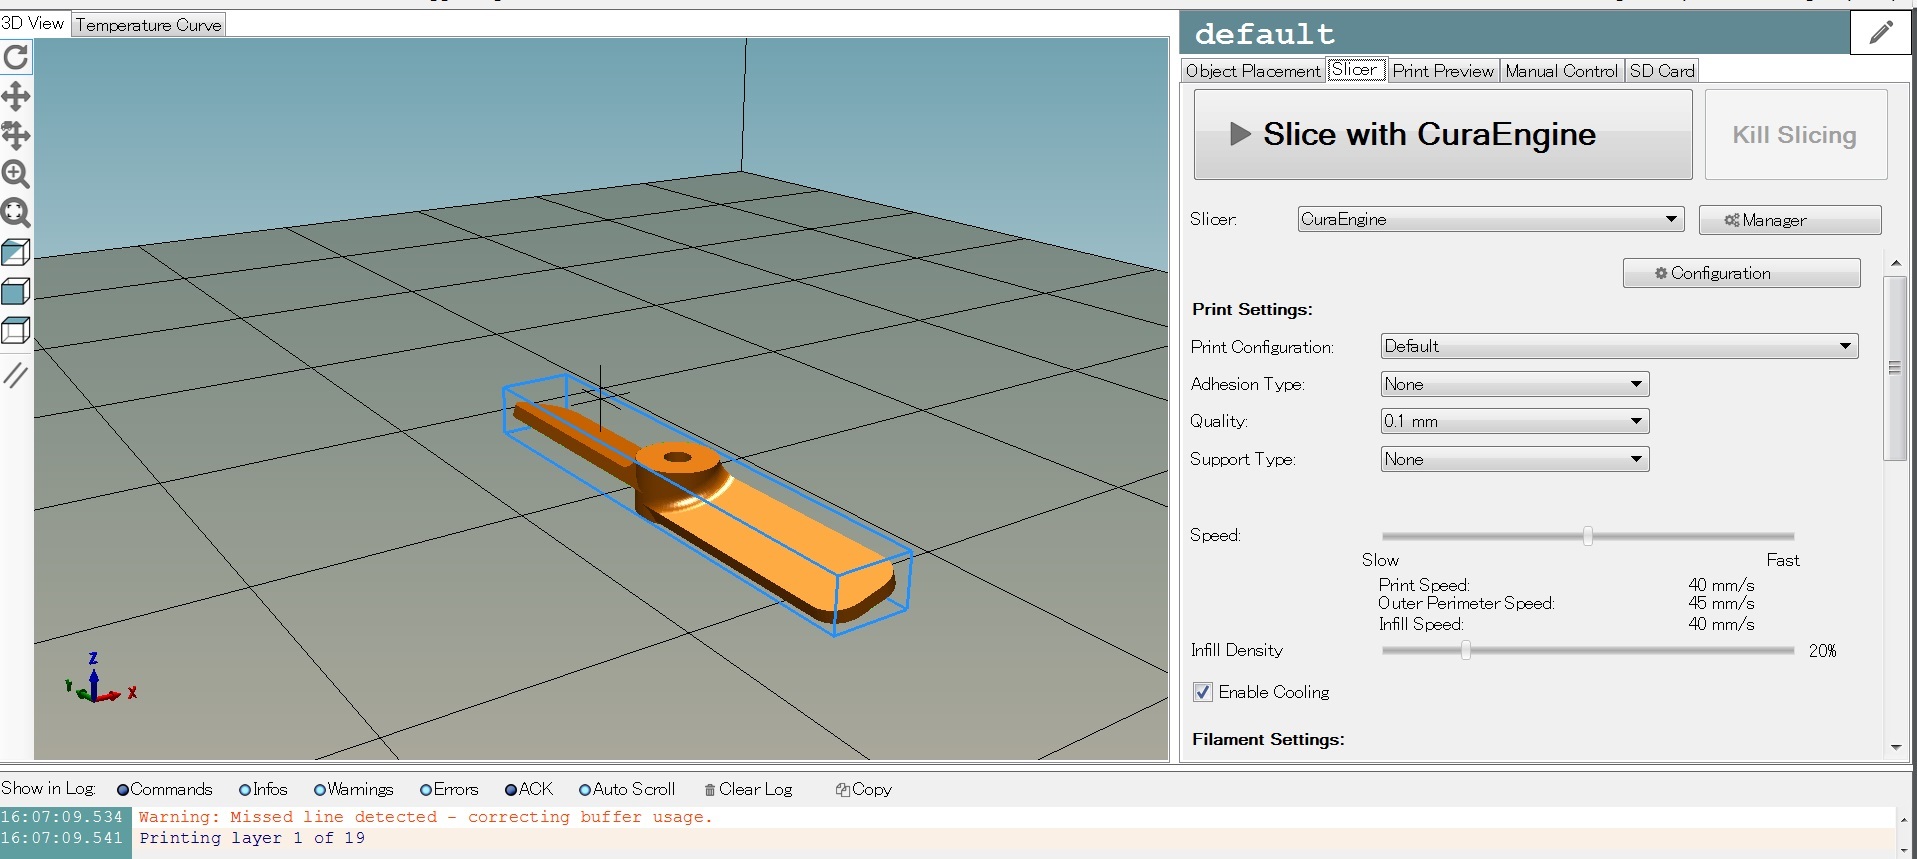
Task: Toggle Auto Scroll for the log
Action: (x=627, y=790)
